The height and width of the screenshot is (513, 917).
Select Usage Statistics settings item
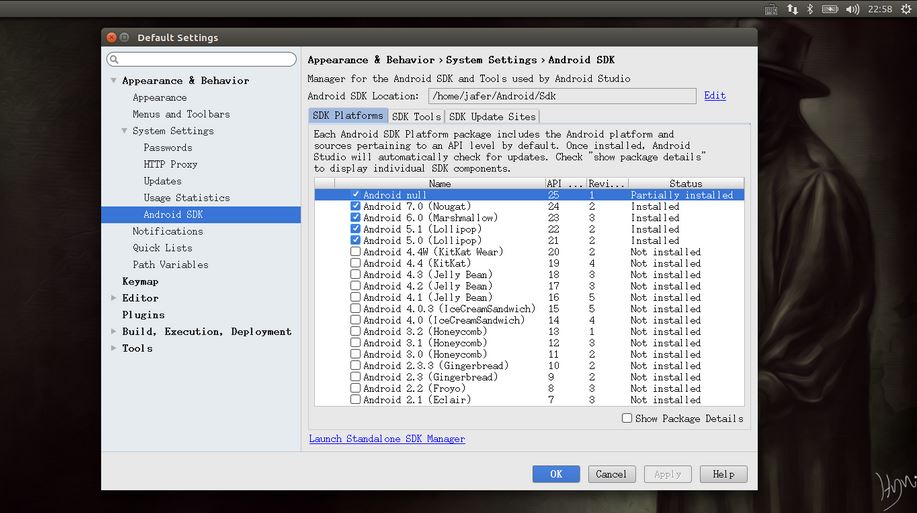(x=187, y=198)
